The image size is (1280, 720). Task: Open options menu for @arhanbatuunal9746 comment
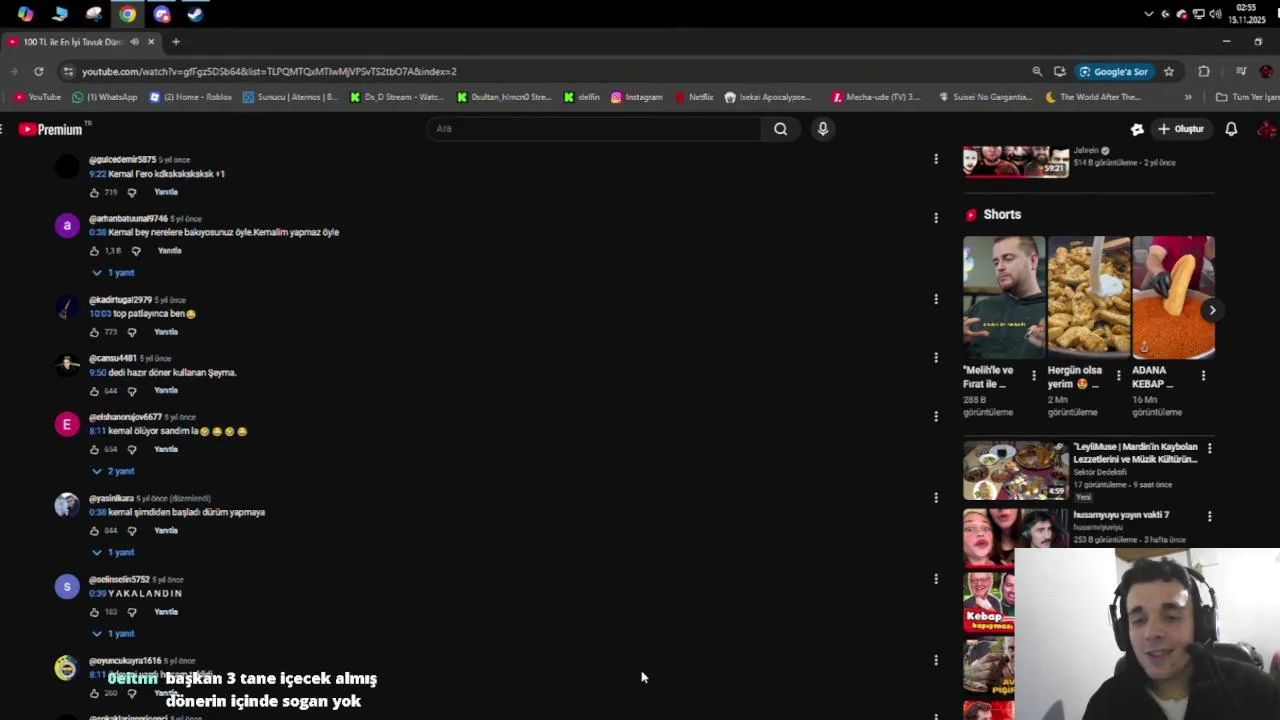click(936, 218)
